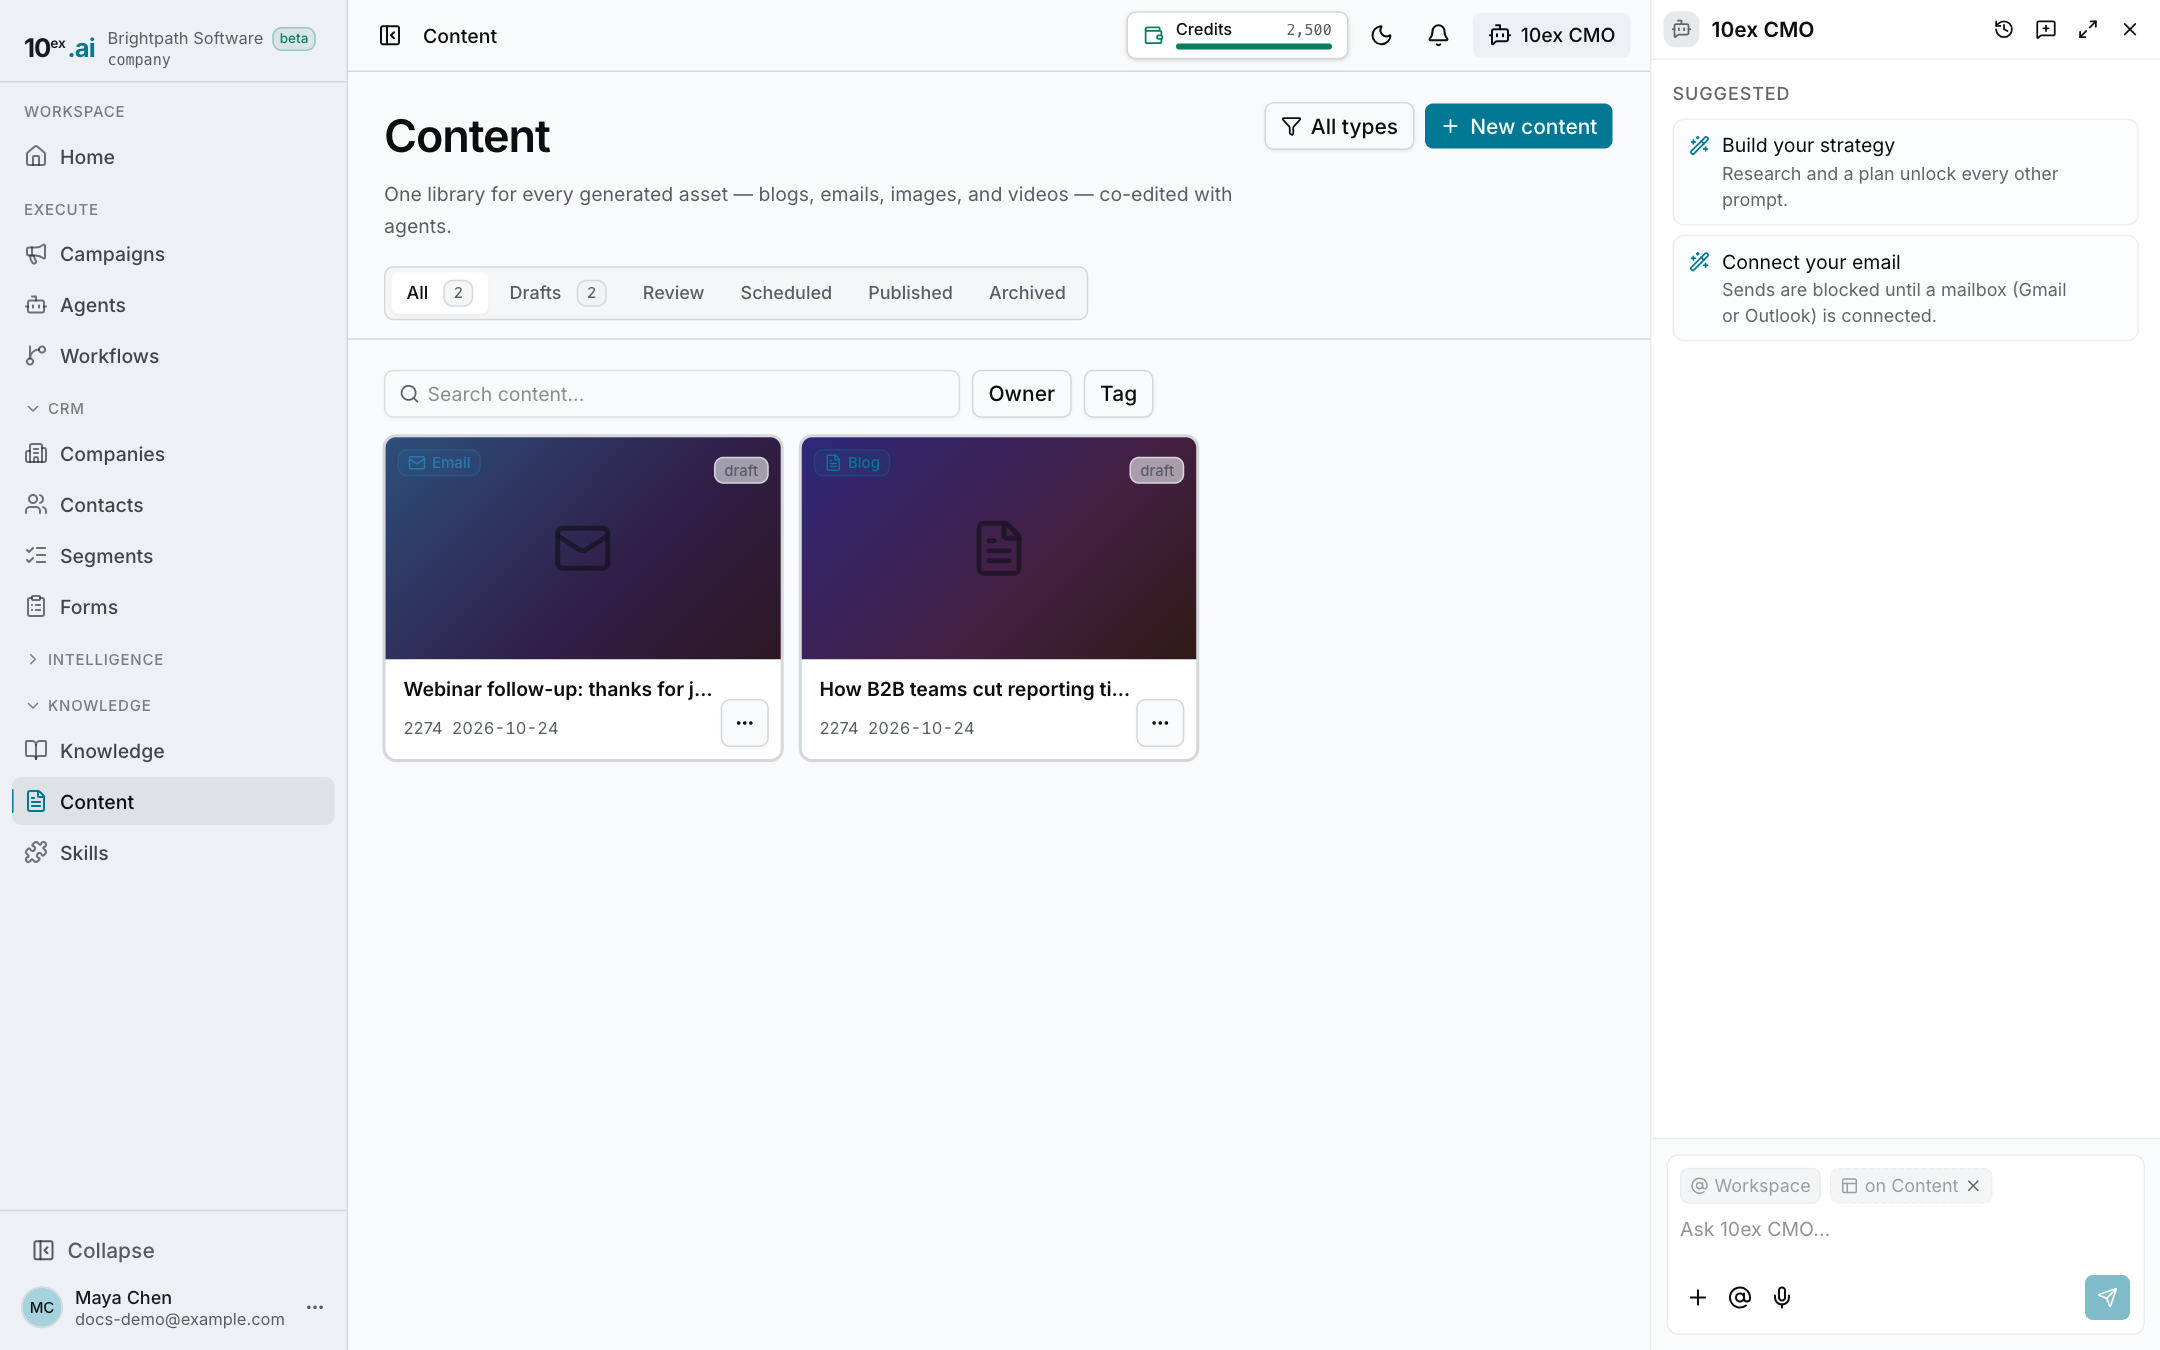
Task: Focus the Ask 10ex CMO input
Action: [1904, 1229]
